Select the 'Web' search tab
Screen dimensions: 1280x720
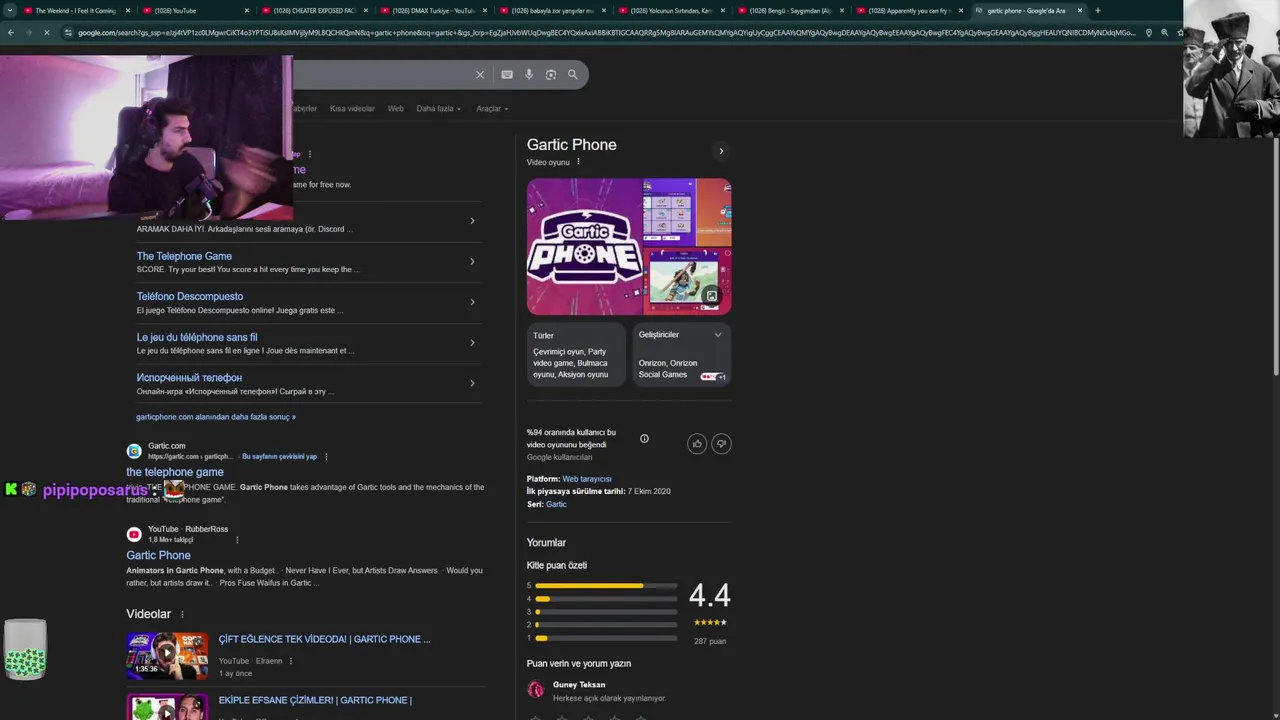coord(396,108)
